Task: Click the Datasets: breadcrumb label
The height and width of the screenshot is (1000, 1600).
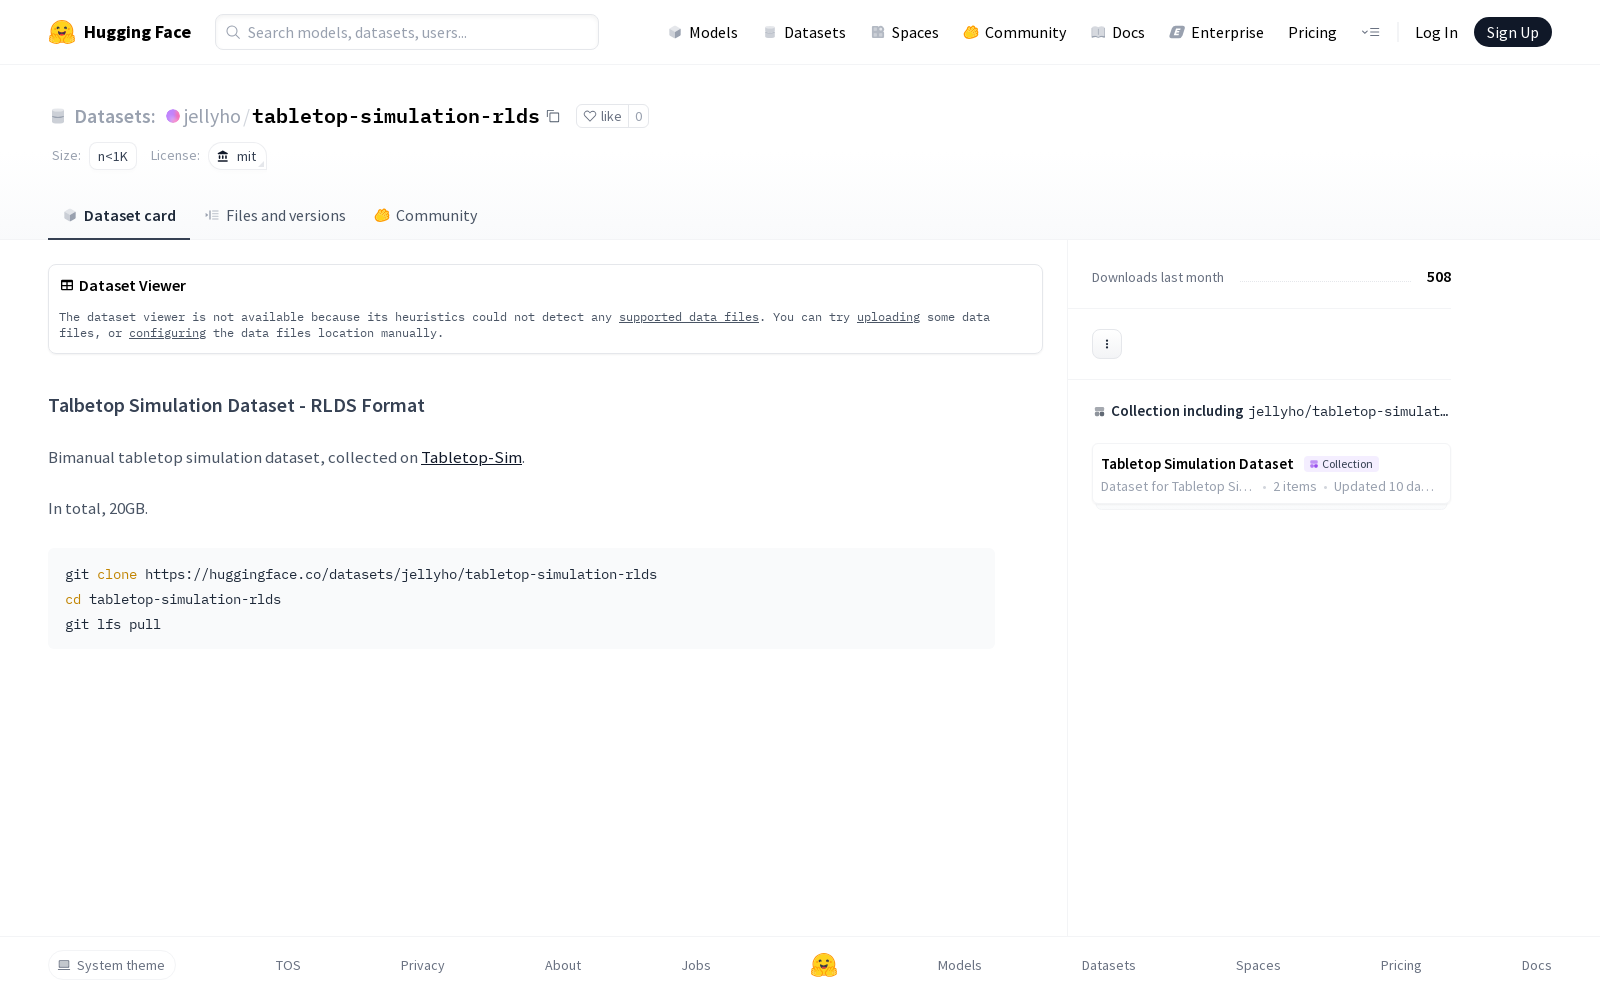Action: click(115, 116)
